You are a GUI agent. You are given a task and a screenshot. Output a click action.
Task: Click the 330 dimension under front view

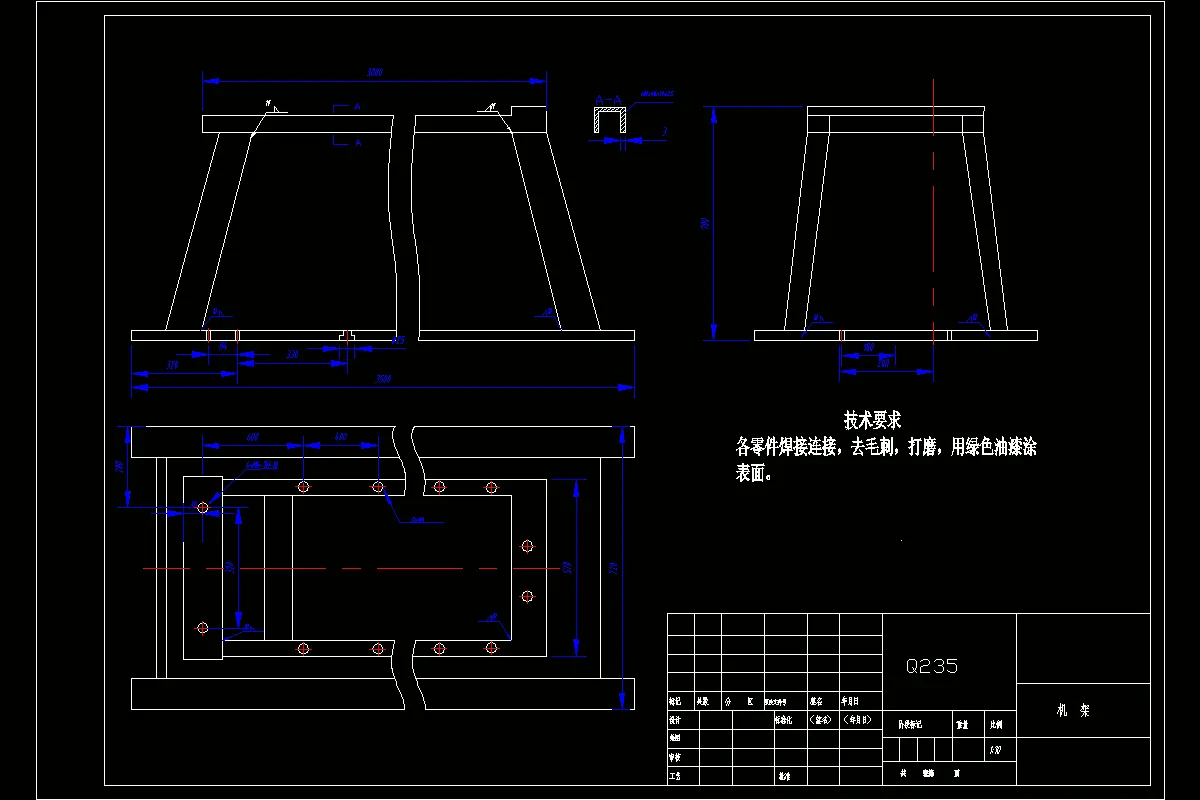click(x=293, y=355)
